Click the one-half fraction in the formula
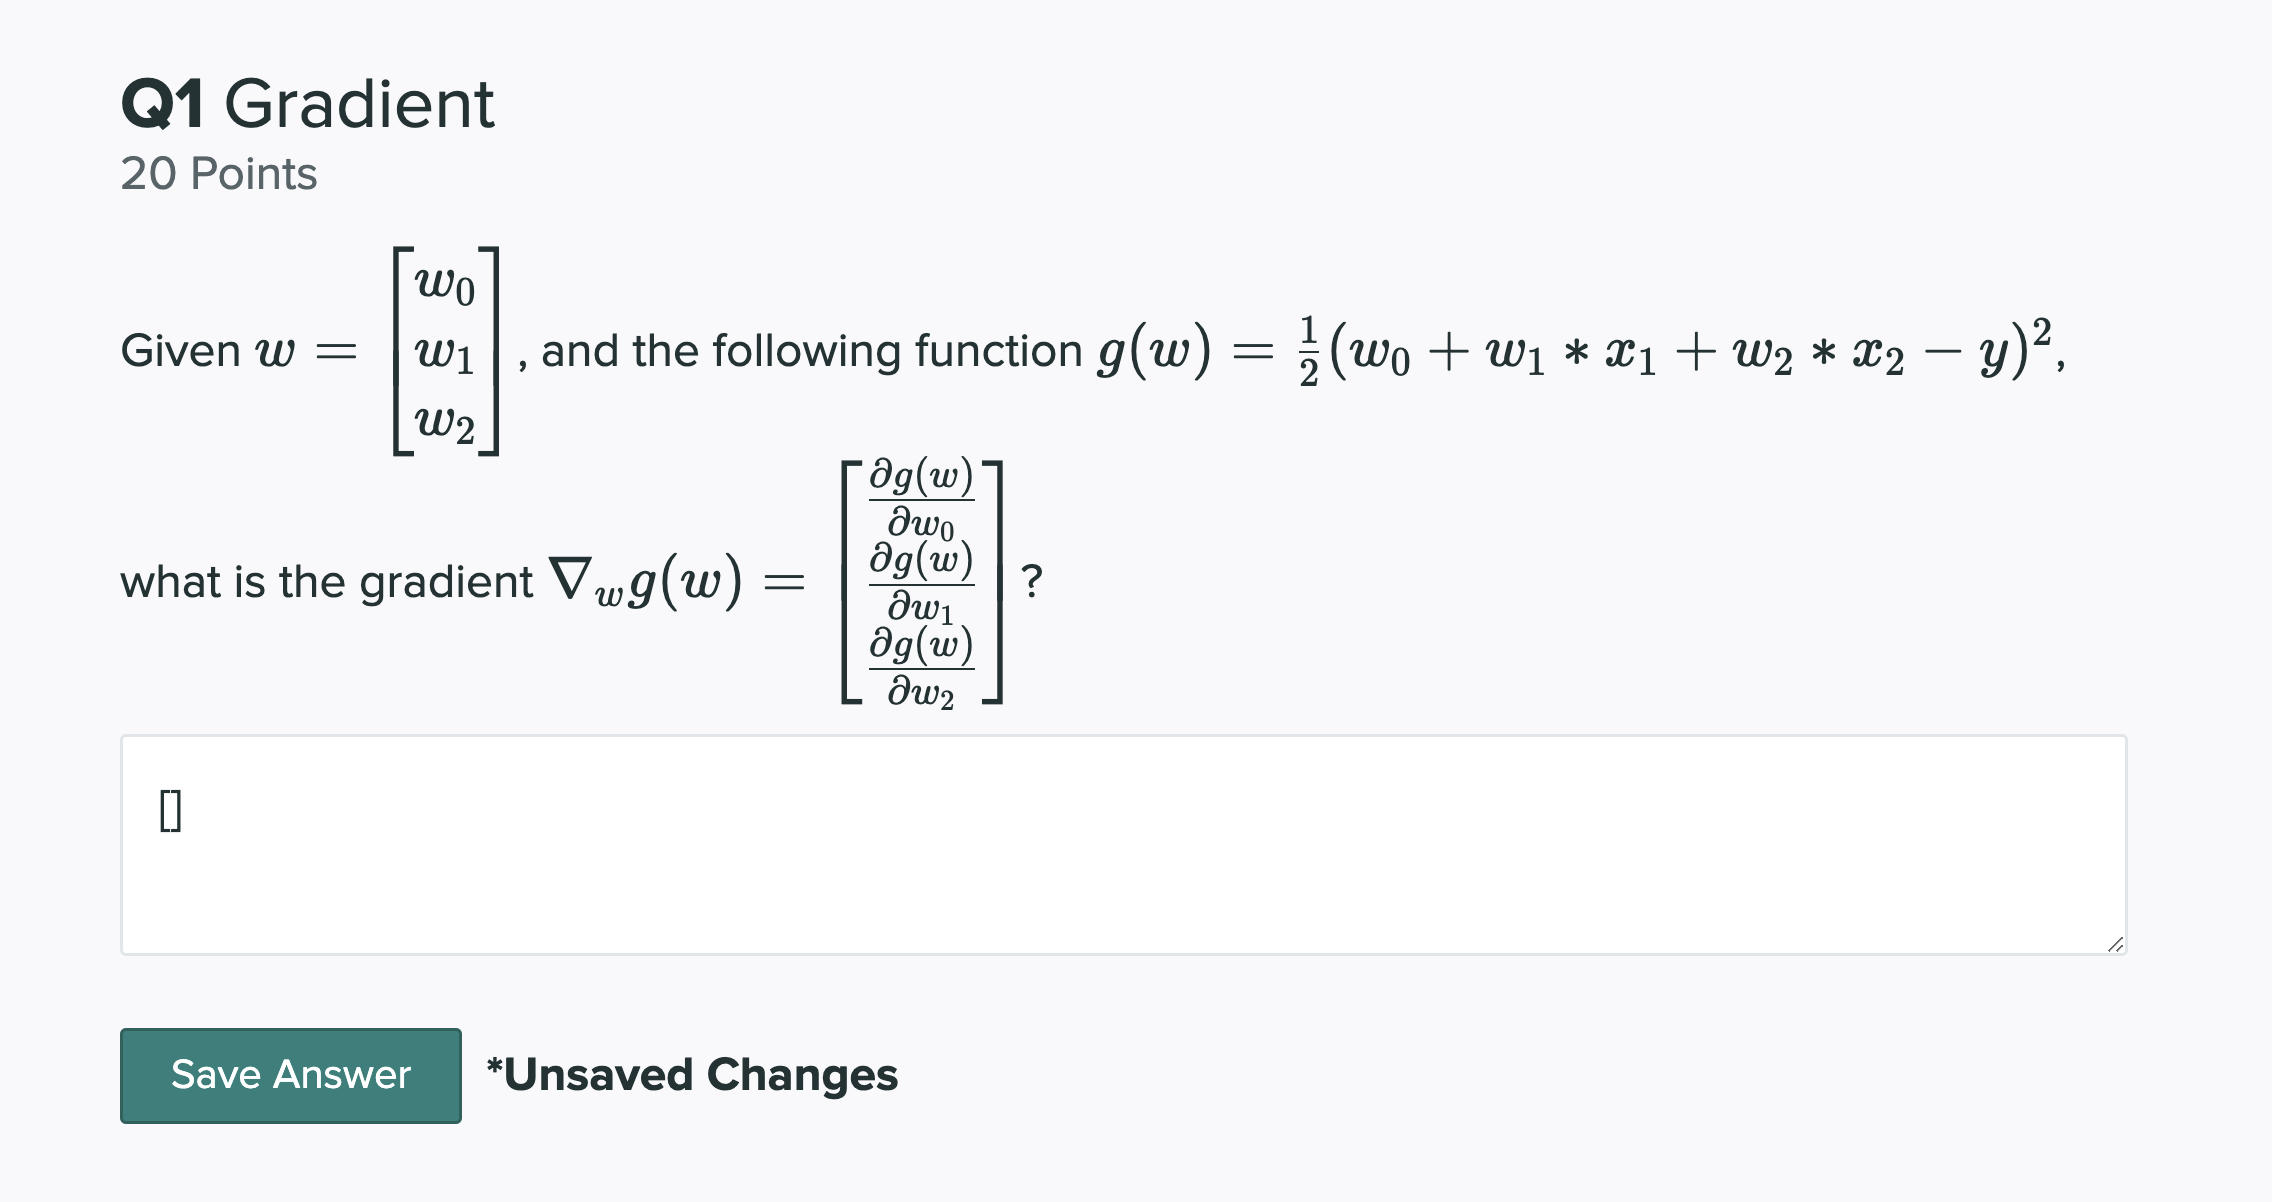Screen dimensions: 2272x1202 tap(1310, 352)
